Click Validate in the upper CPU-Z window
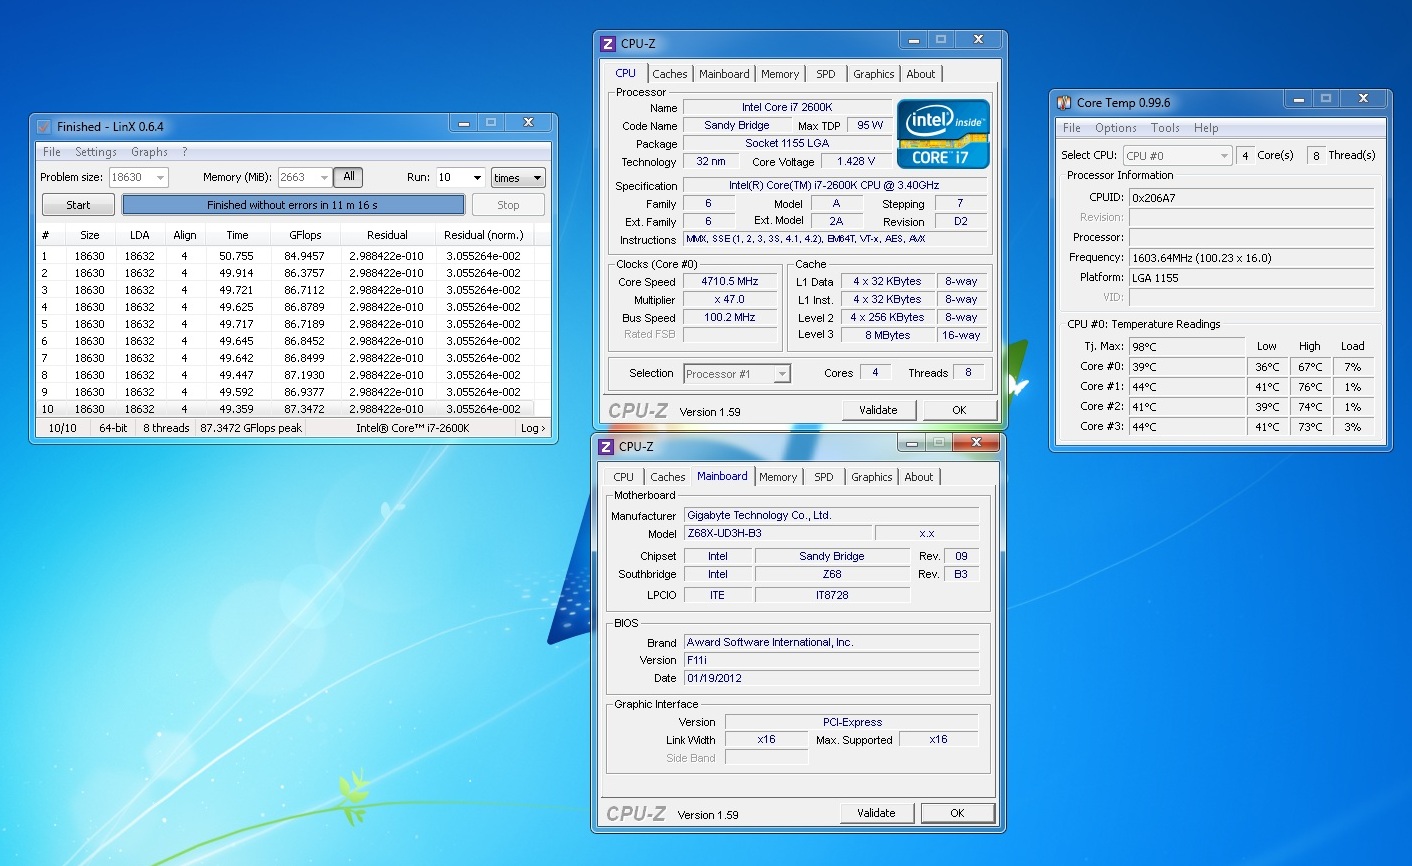 [878, 410]
